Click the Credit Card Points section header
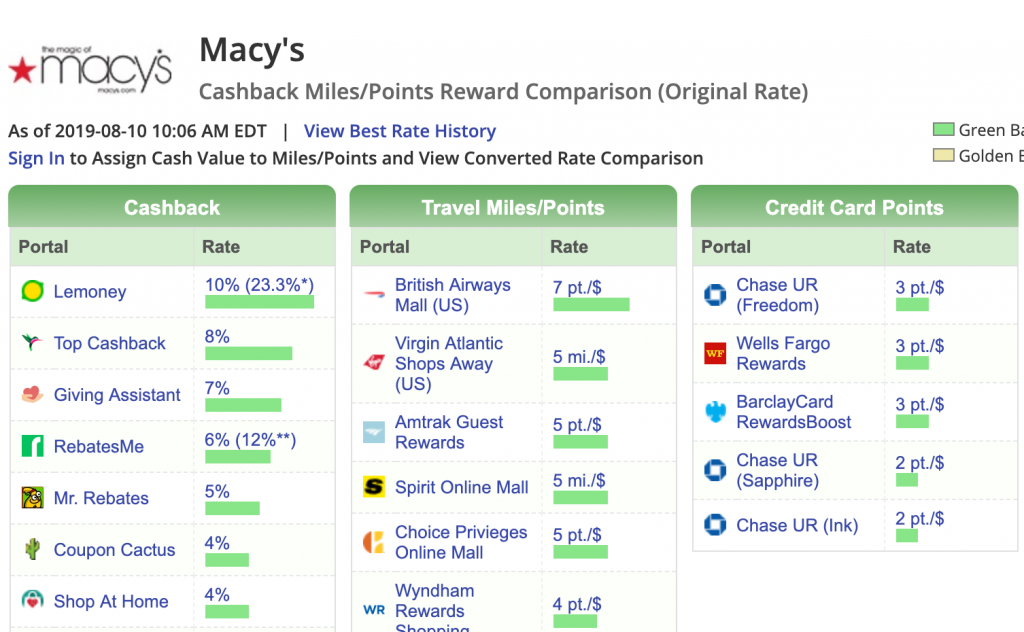Viewport: 1024px width, 632px height. (x=854, y=207)
